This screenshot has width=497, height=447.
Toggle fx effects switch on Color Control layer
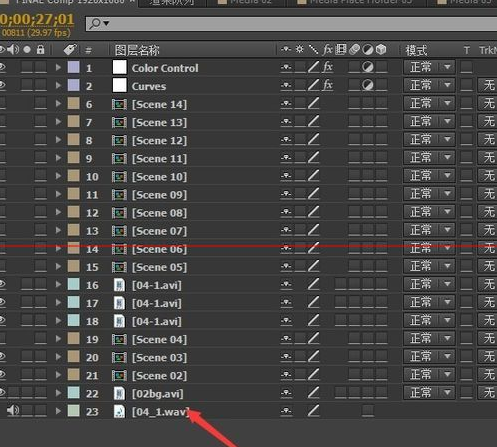328,67
